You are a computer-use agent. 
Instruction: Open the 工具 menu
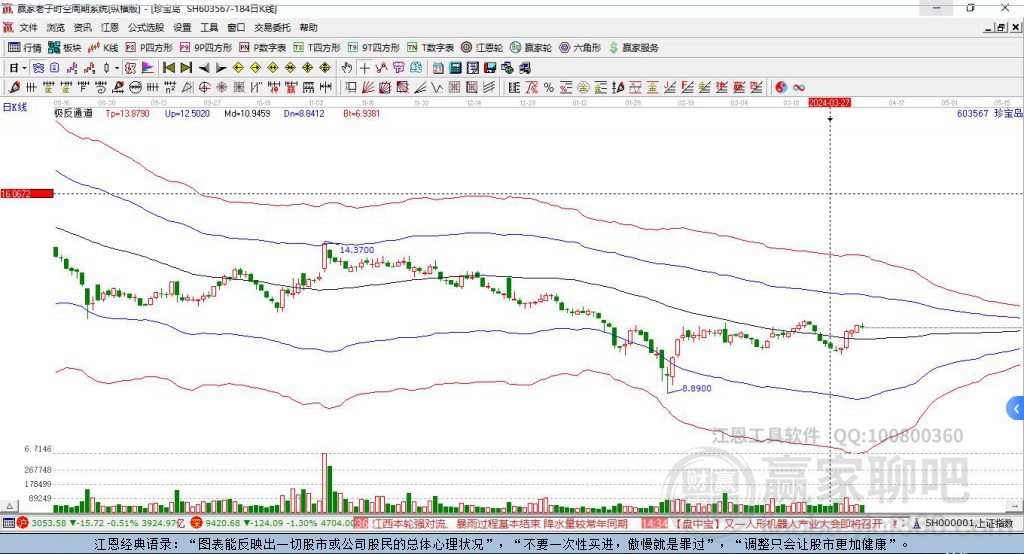click(209, 27)
